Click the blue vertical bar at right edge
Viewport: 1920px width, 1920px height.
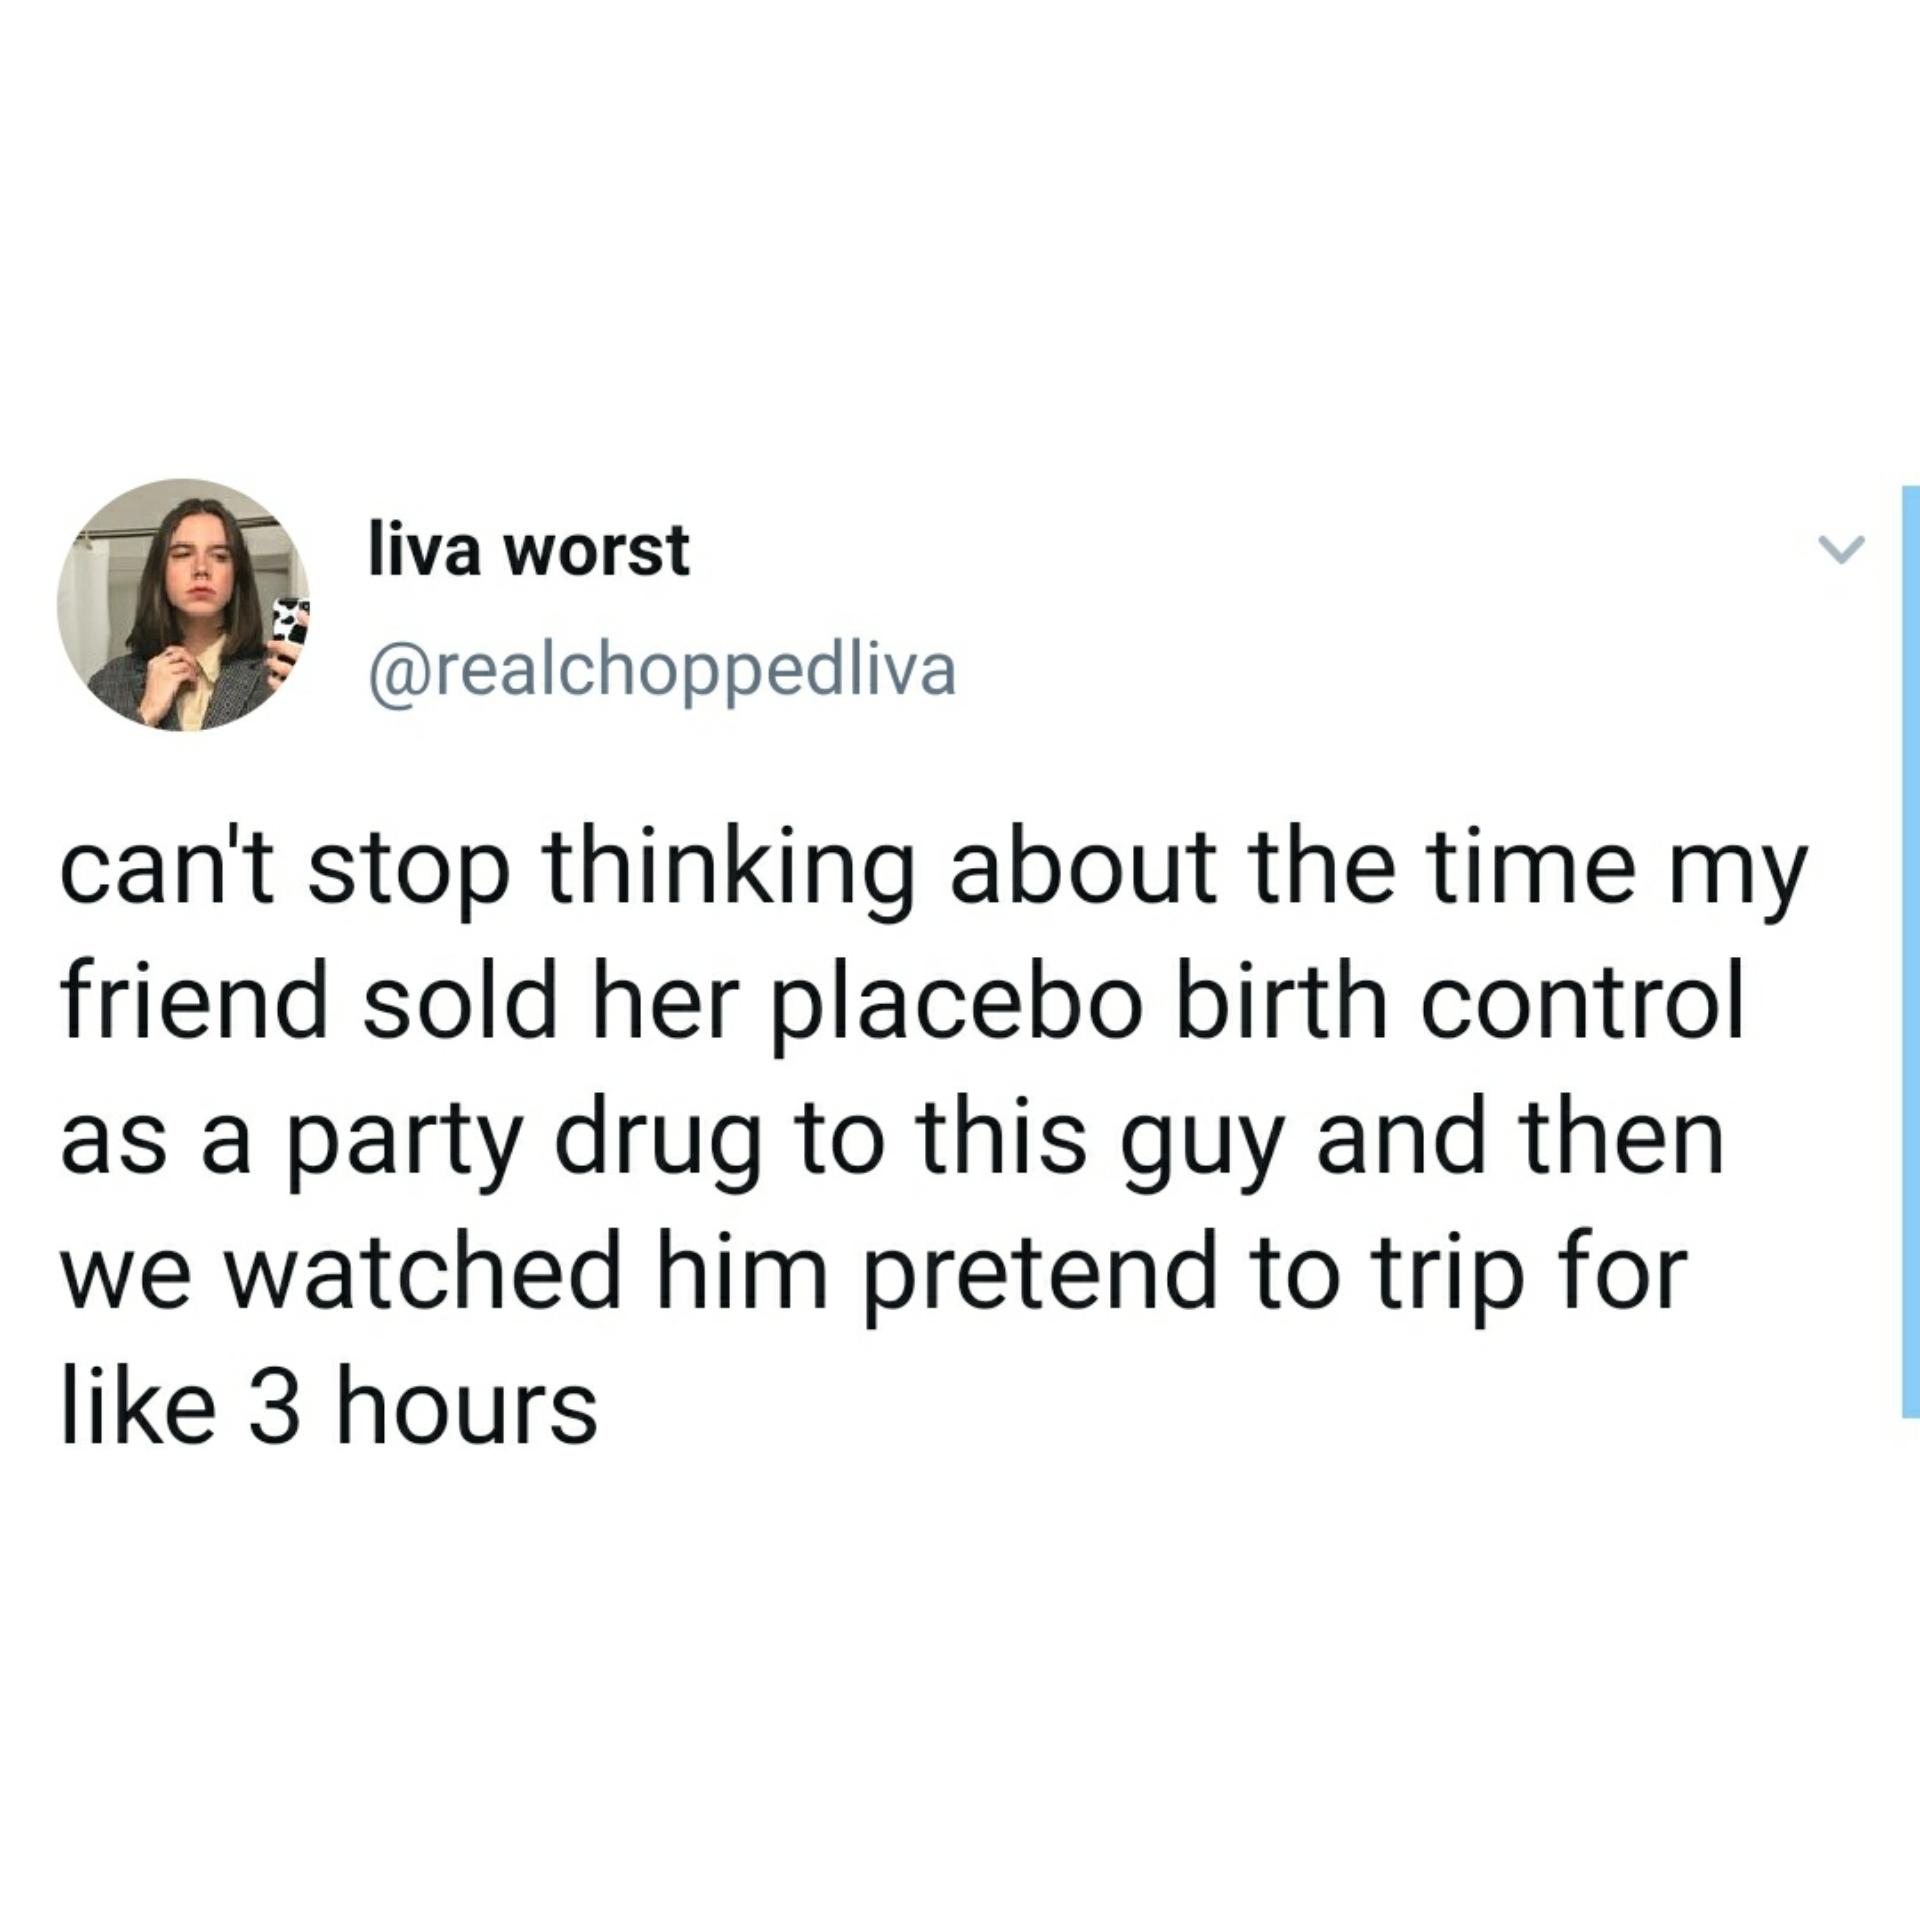[x=1910, y=951]
